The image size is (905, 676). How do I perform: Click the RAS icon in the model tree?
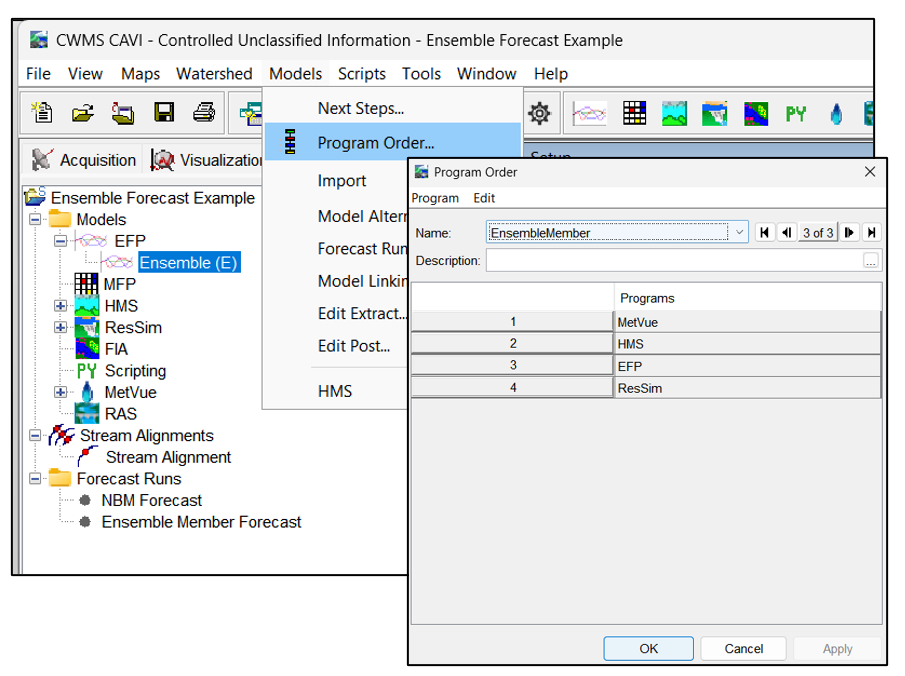[x=87, y=414]
